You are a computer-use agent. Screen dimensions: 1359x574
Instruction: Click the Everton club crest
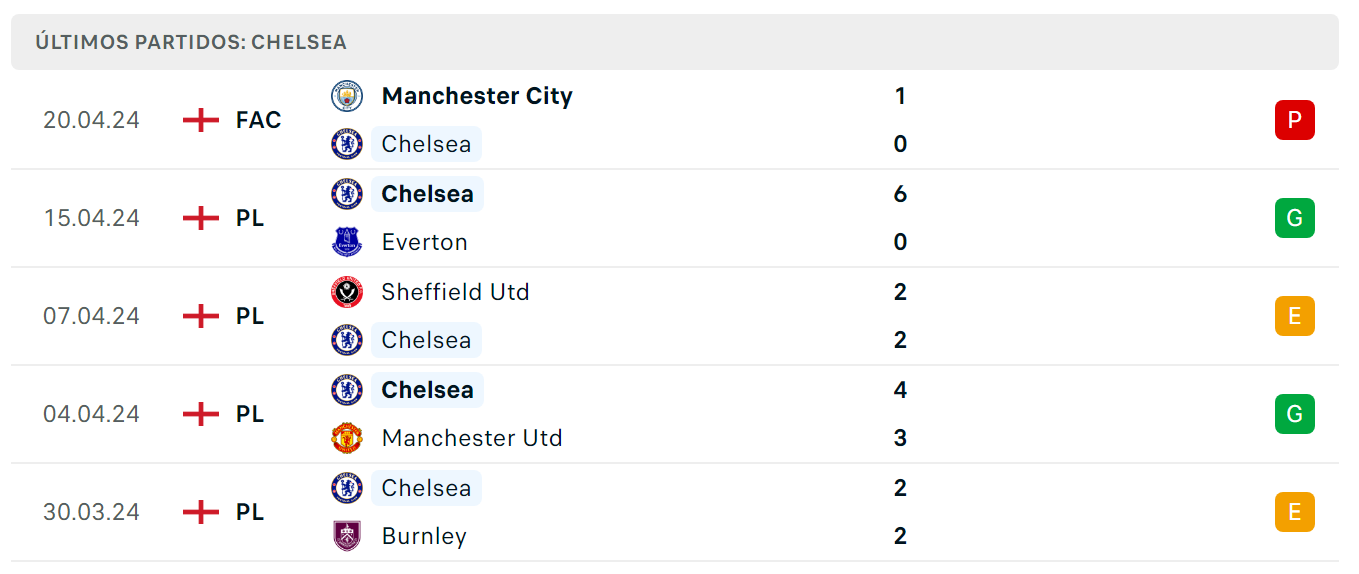pyautogui.click(x=347, y=242)
